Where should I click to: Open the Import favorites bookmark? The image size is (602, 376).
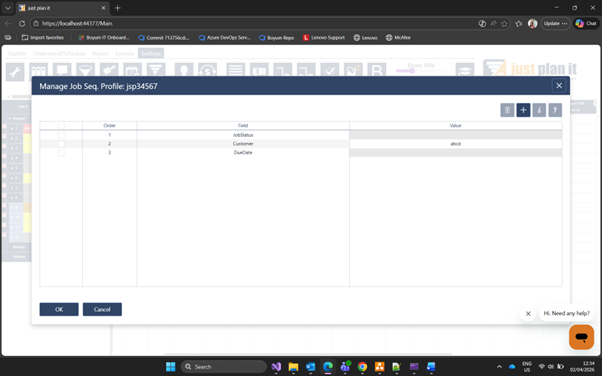pos(43,38)
